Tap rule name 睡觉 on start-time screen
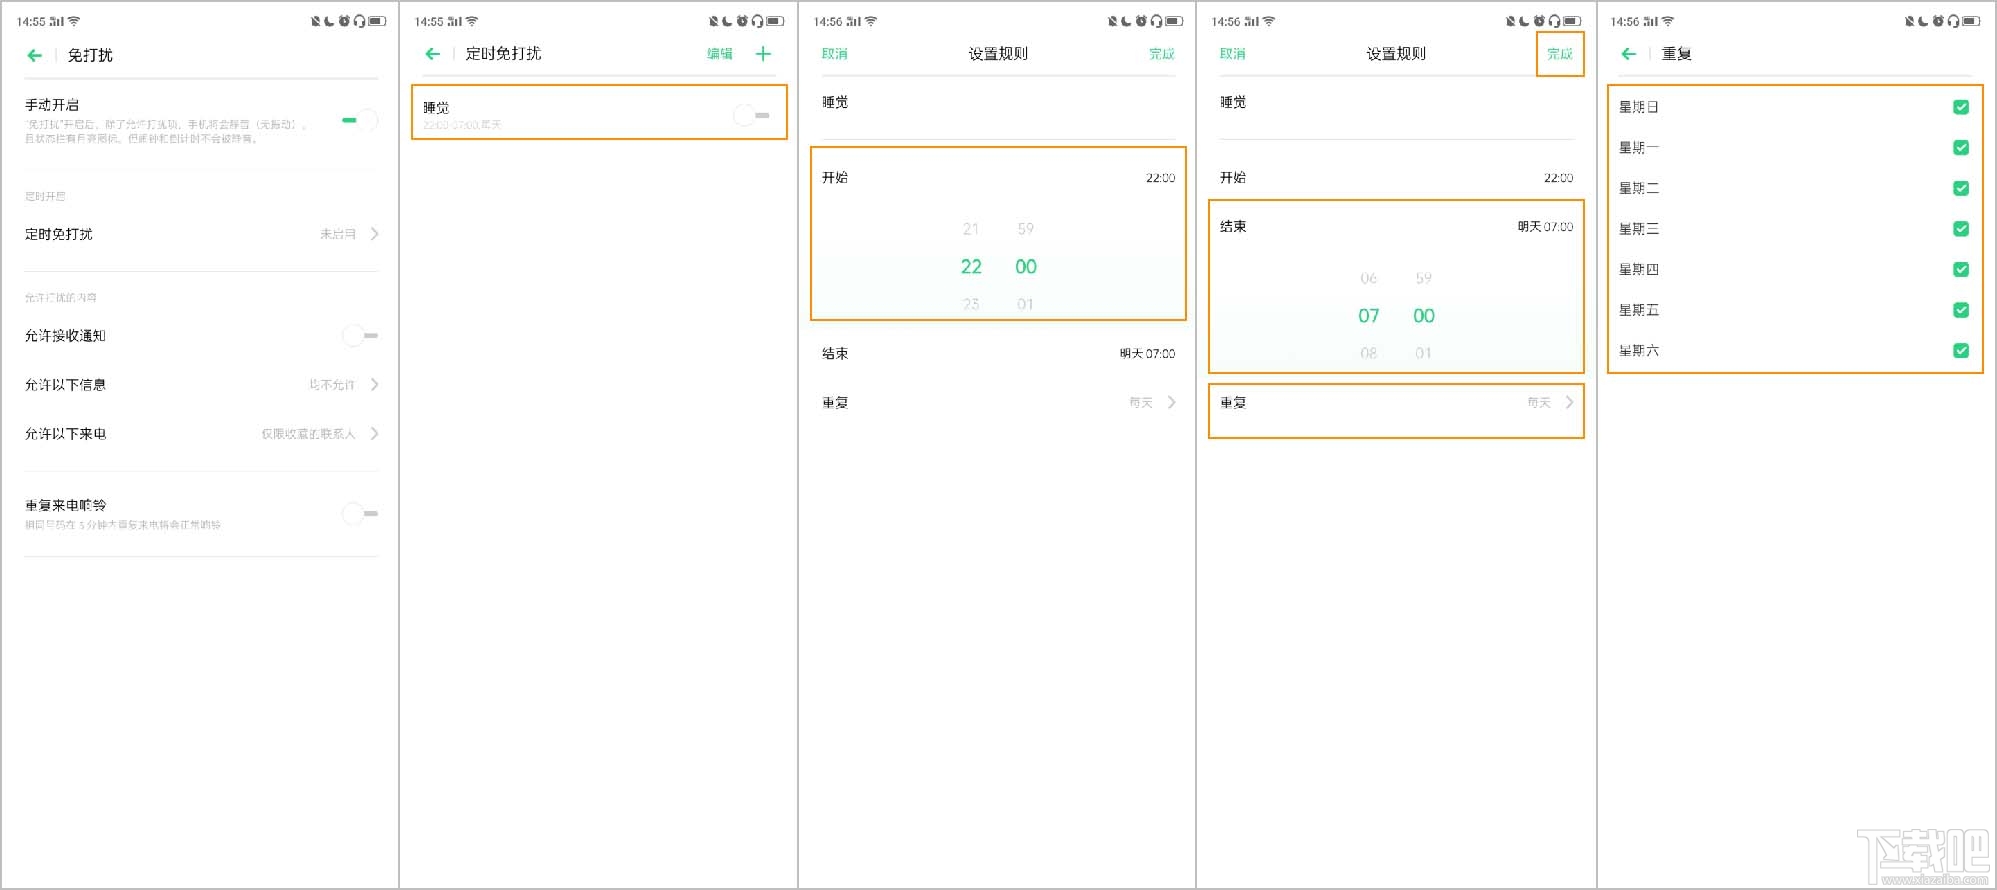This screenshot has height=890, width=1997. [835, 102]
